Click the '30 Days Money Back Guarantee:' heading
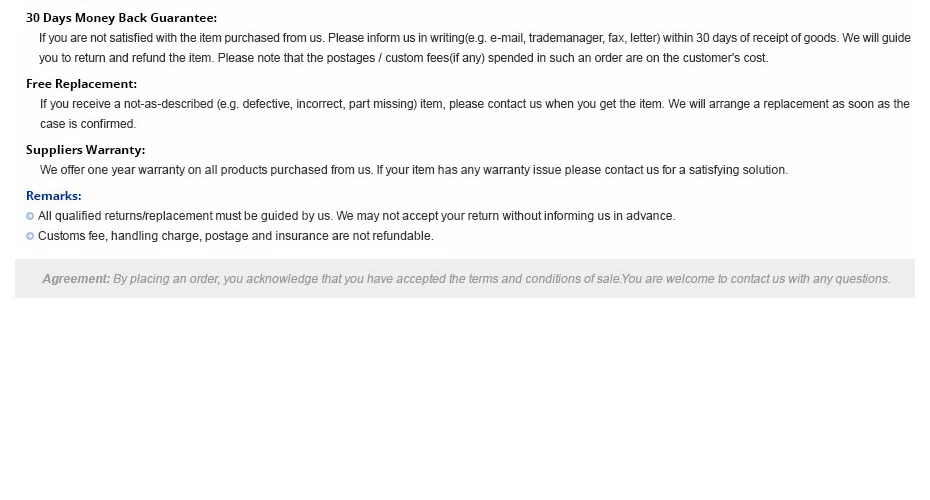This screenshot has height=500, width=930. (x=121, y=18)
